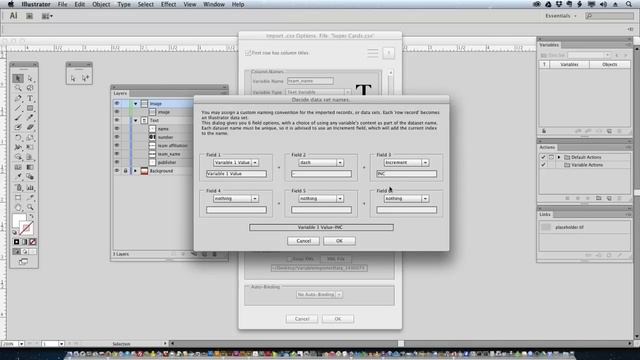Viewport: 640px width, 360px height.
Task: Click the Stroke color swatch in Tools panel
Action: coord(27,229)
